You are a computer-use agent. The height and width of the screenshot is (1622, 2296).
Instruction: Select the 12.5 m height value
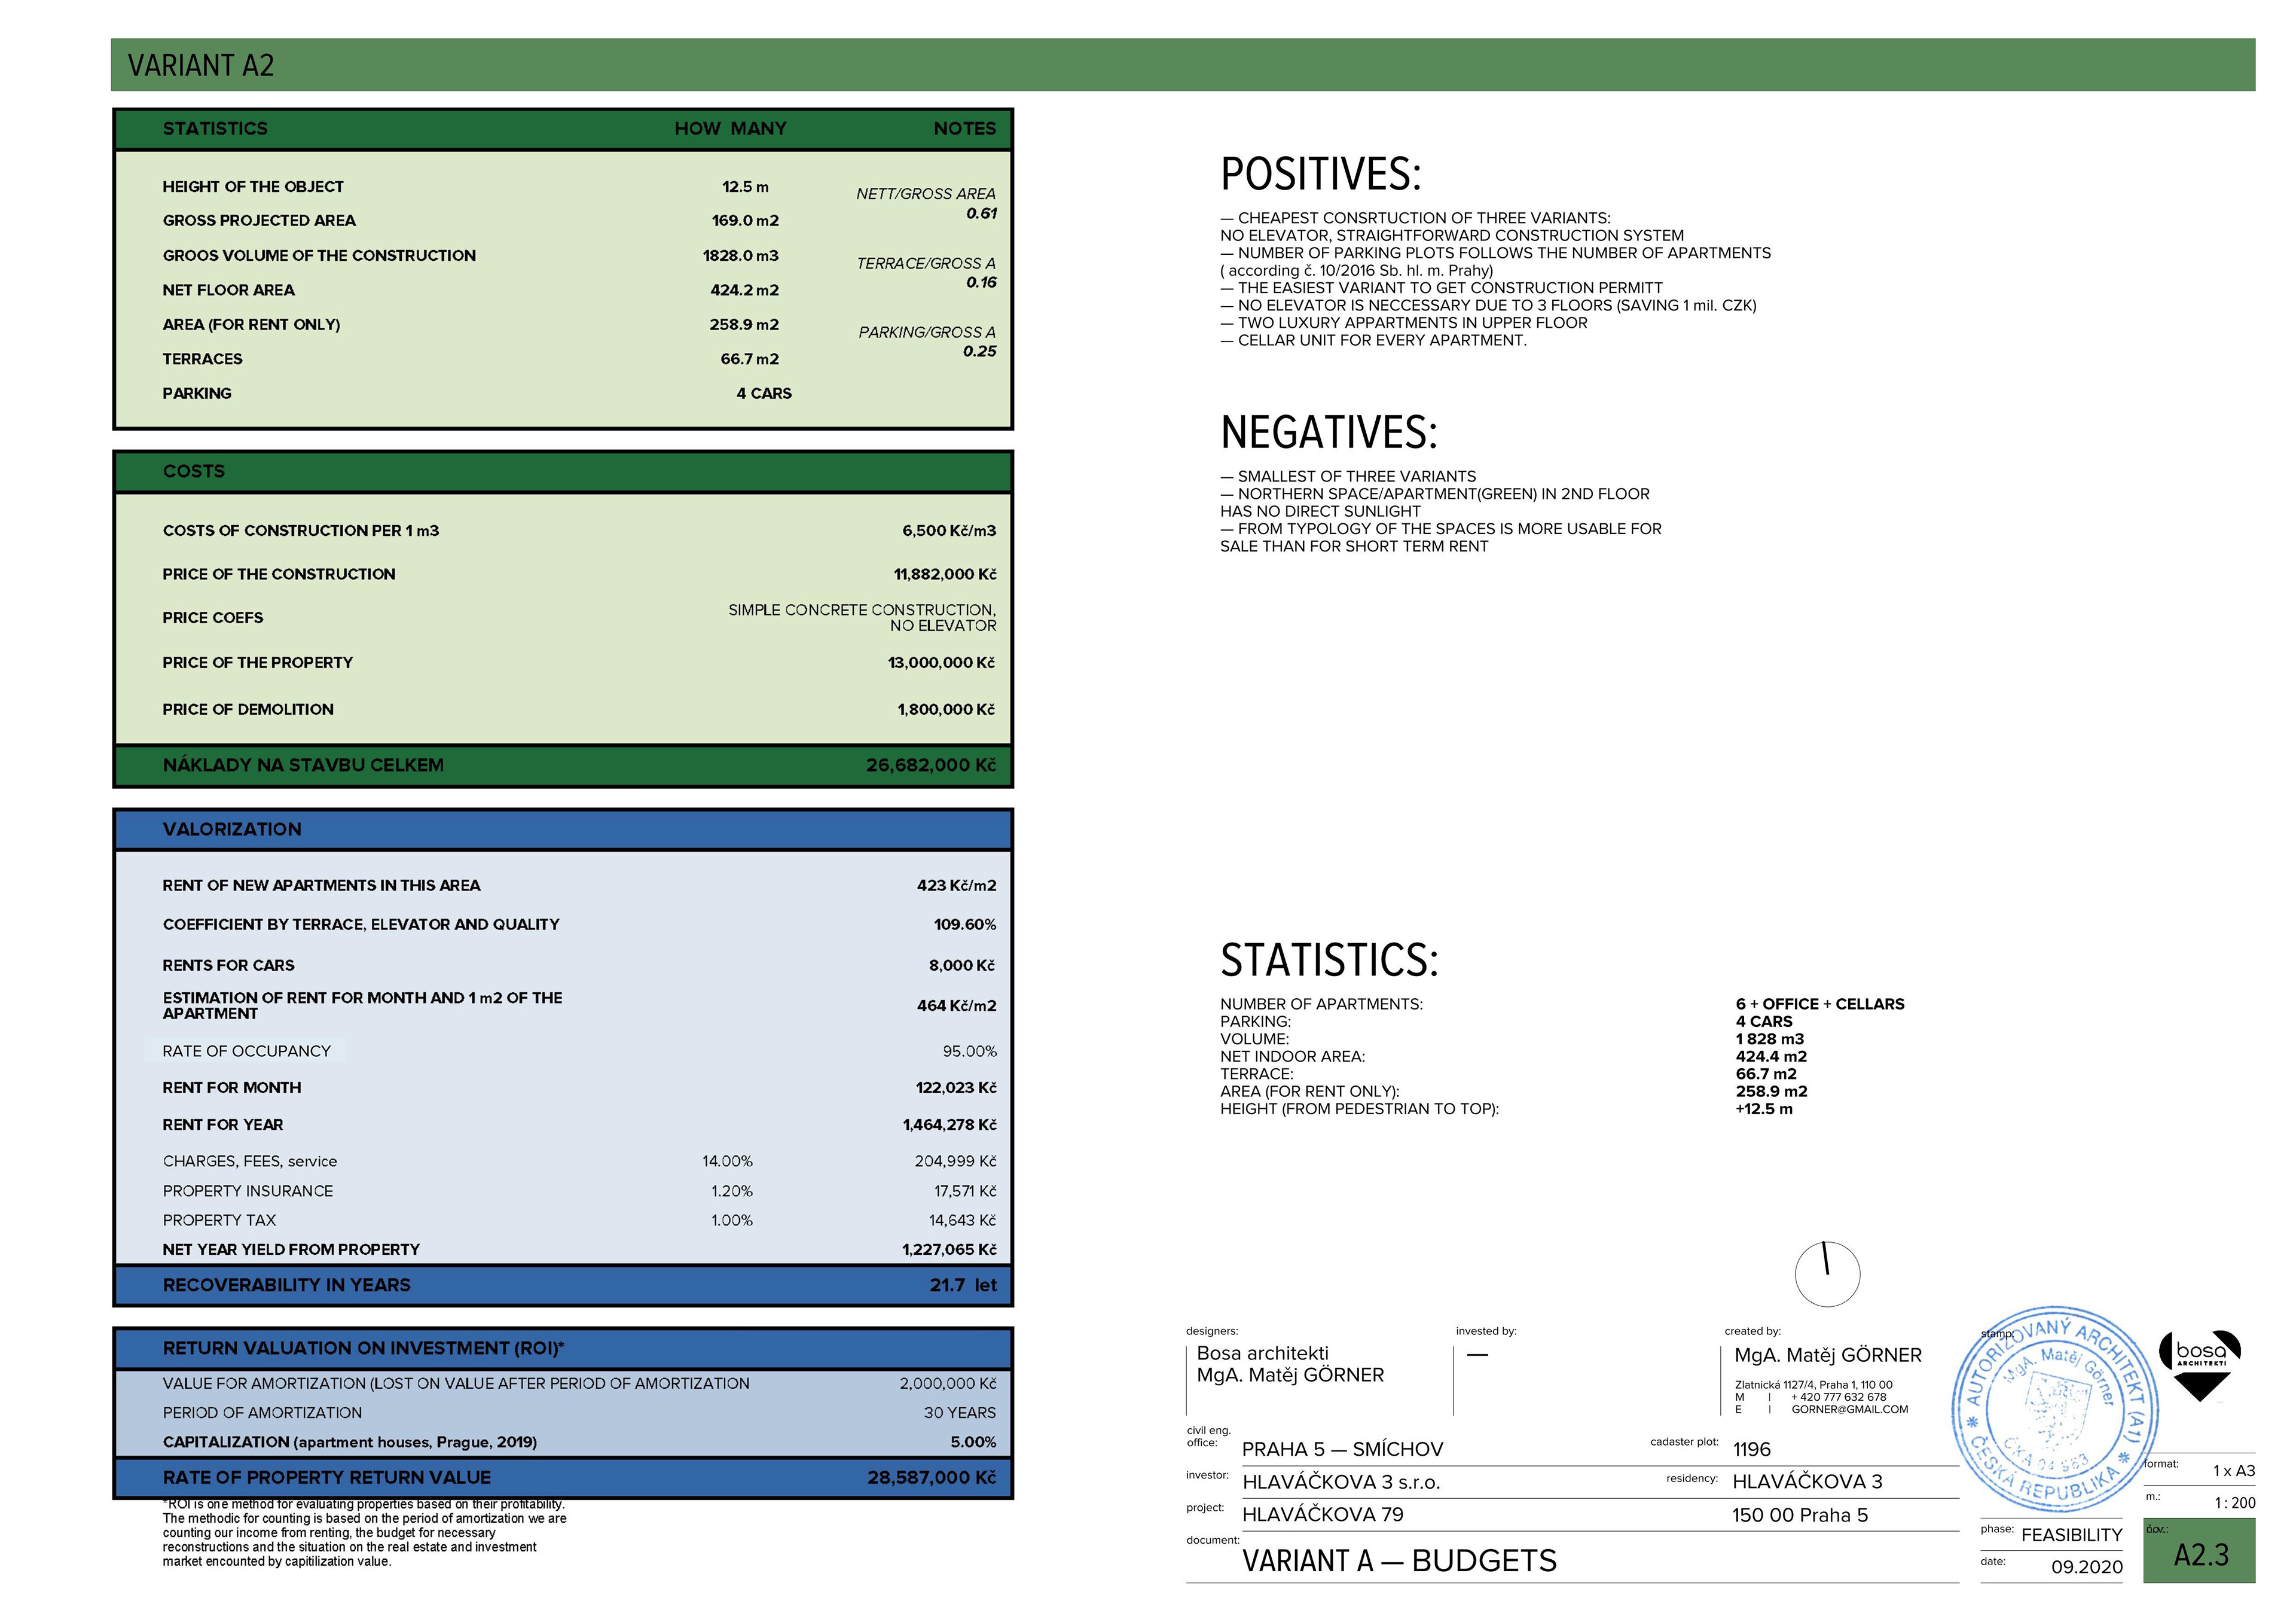(746, 187)
